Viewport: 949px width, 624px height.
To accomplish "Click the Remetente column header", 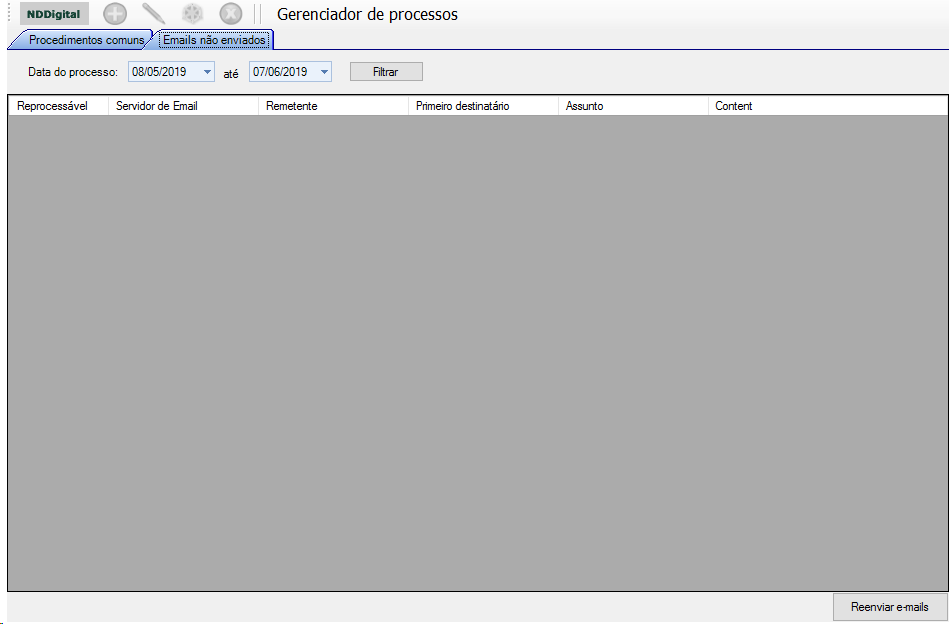I will pyautogui.click(x=332, y=106).
